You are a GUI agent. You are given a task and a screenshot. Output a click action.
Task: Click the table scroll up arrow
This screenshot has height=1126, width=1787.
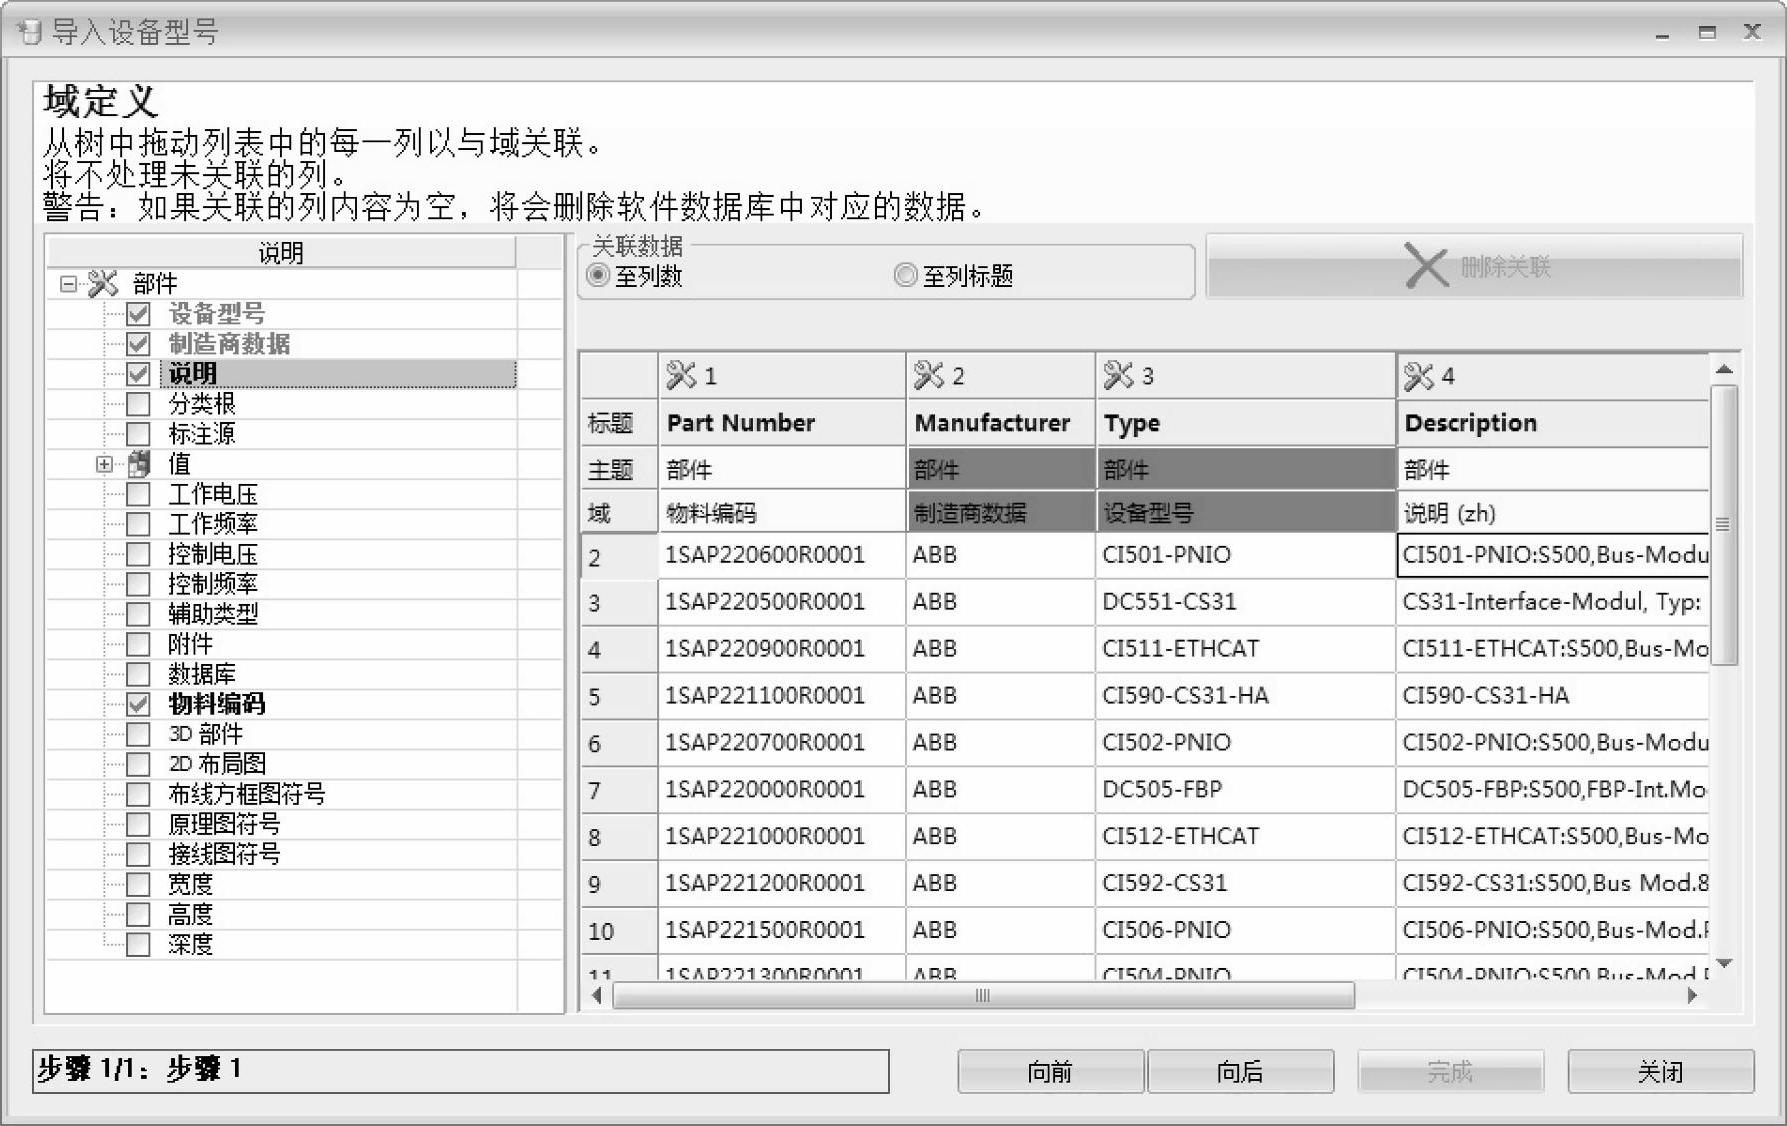(1724, 370)
